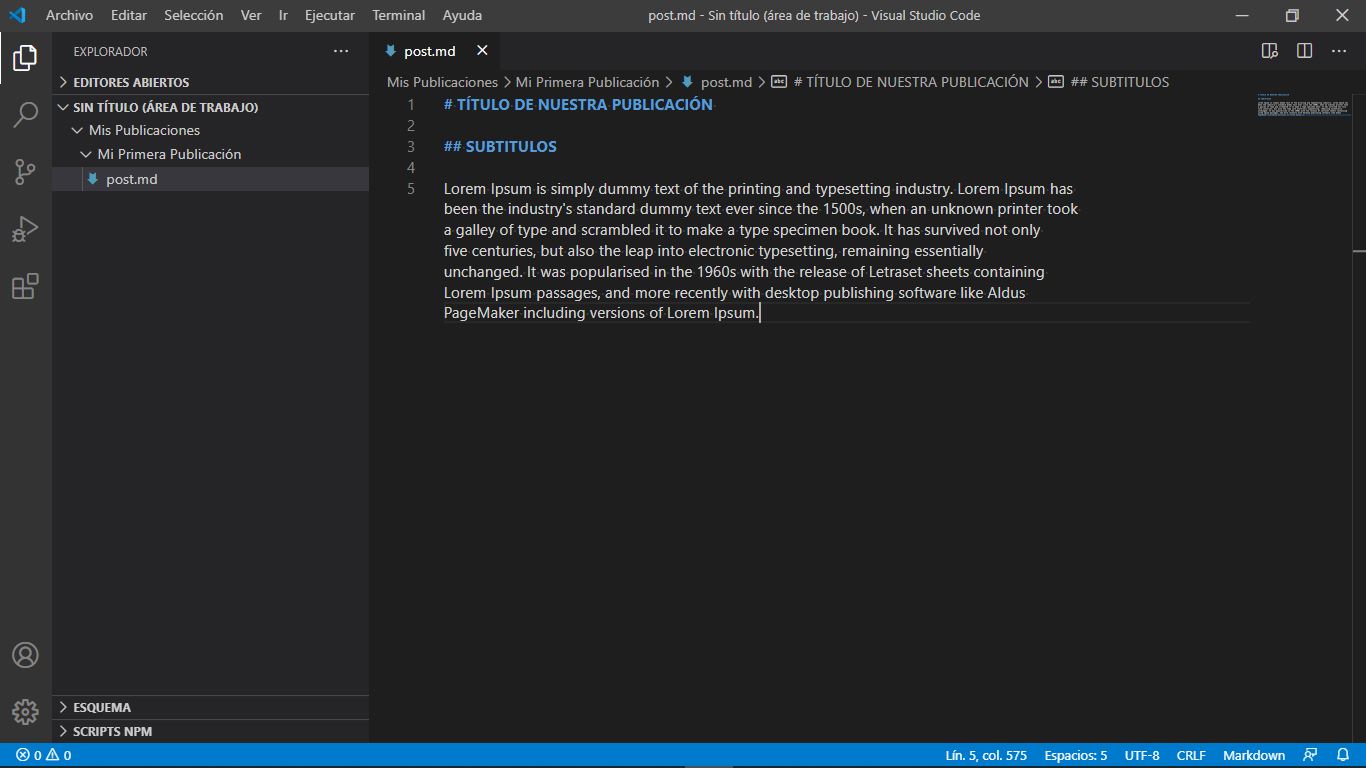Open the Archivo menu
Image resolution: width=1366 pixels, height=768 pixels.
tap(69, 15)
